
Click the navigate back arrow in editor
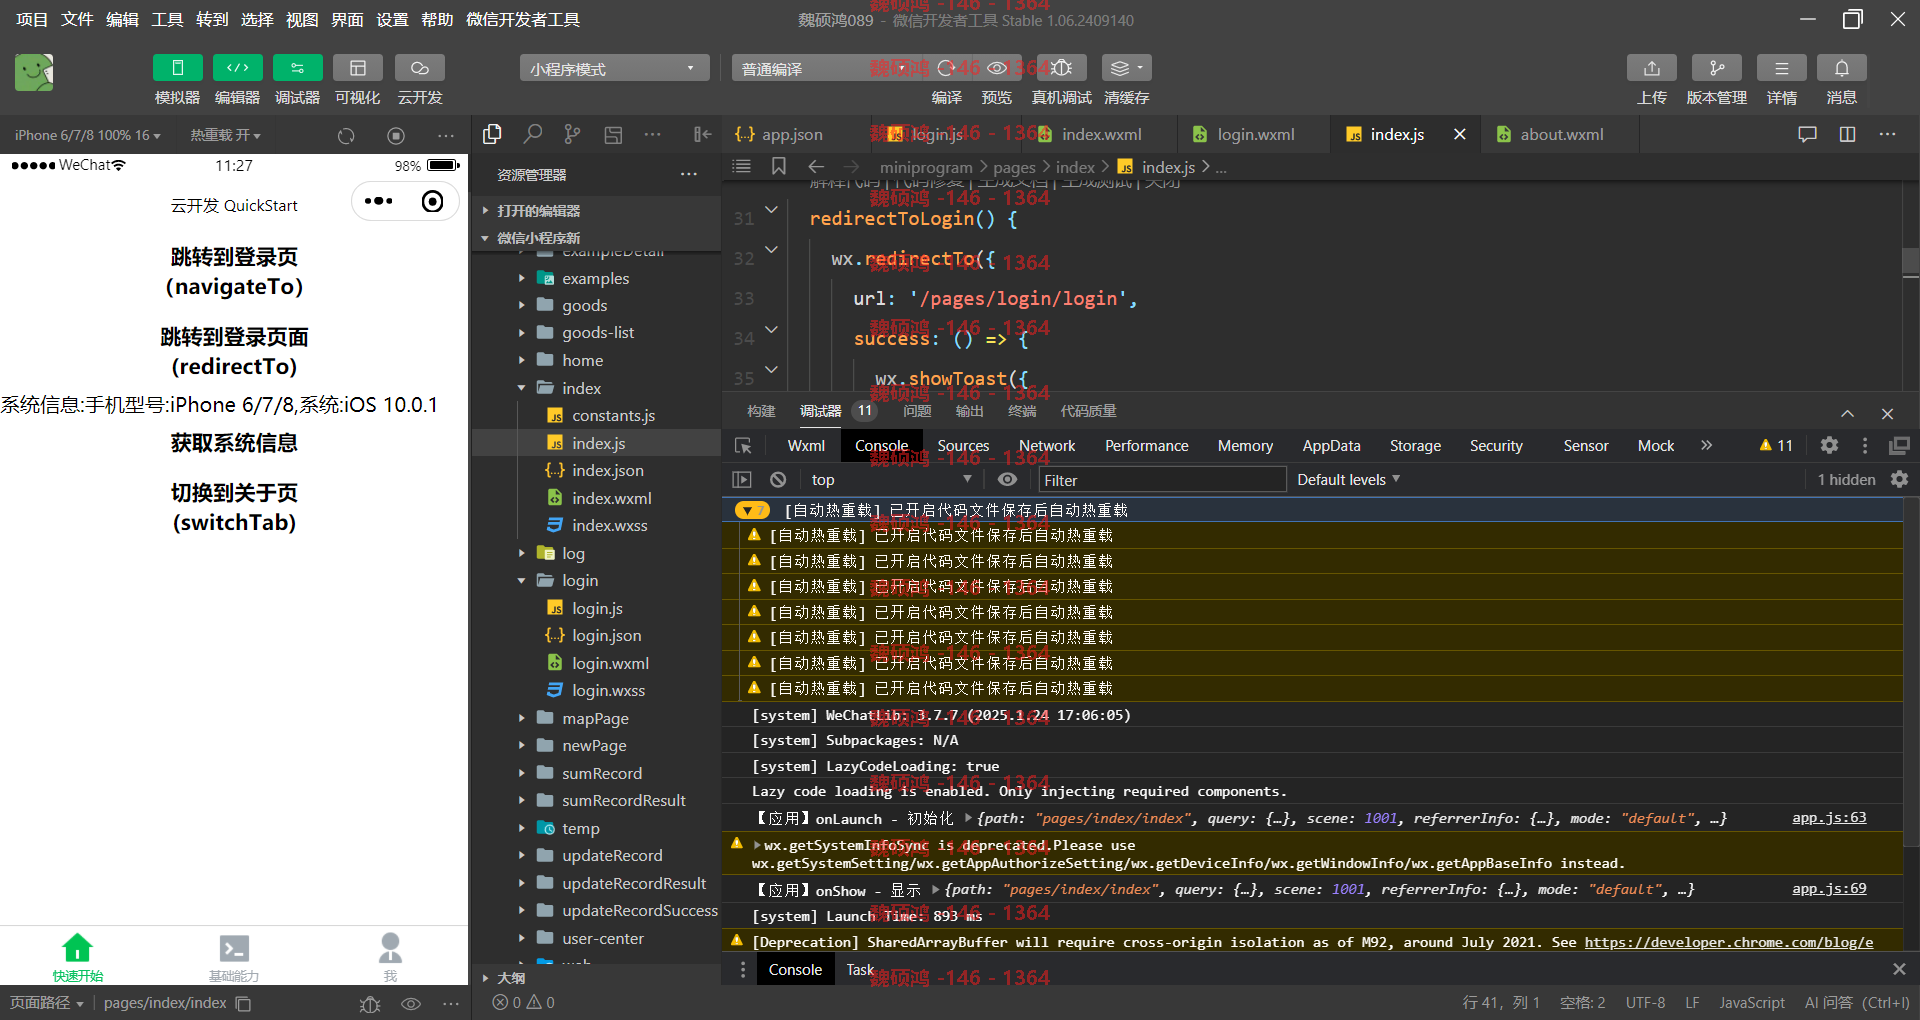pyautogui.click(x=816, y=166)
